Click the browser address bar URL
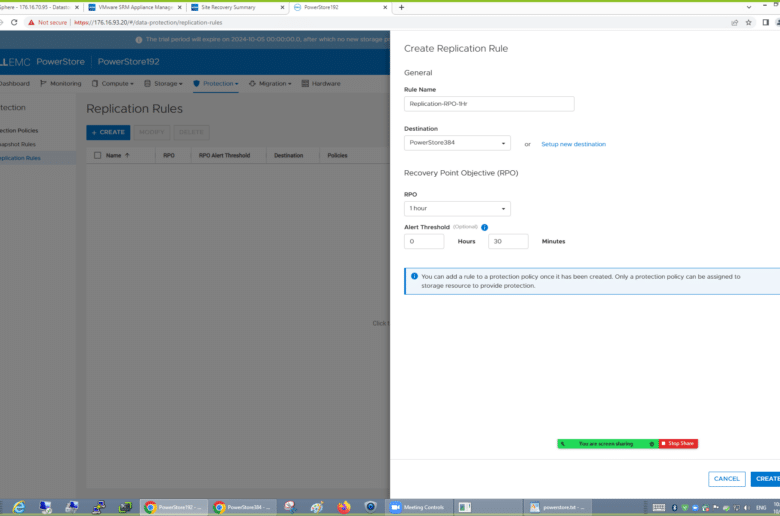This screenshot has width=780, height=516. 148,22
